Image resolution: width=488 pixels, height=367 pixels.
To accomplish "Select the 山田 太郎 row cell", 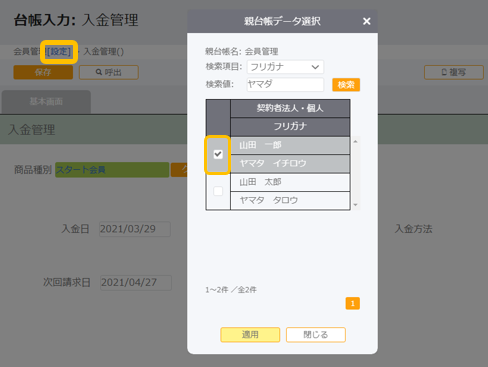I will 290,182.
